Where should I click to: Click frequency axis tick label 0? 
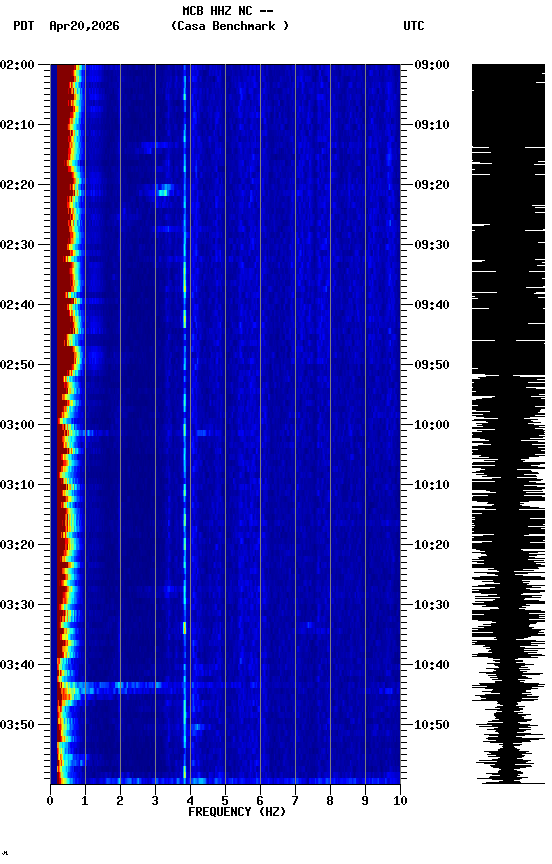coord(50,801)
